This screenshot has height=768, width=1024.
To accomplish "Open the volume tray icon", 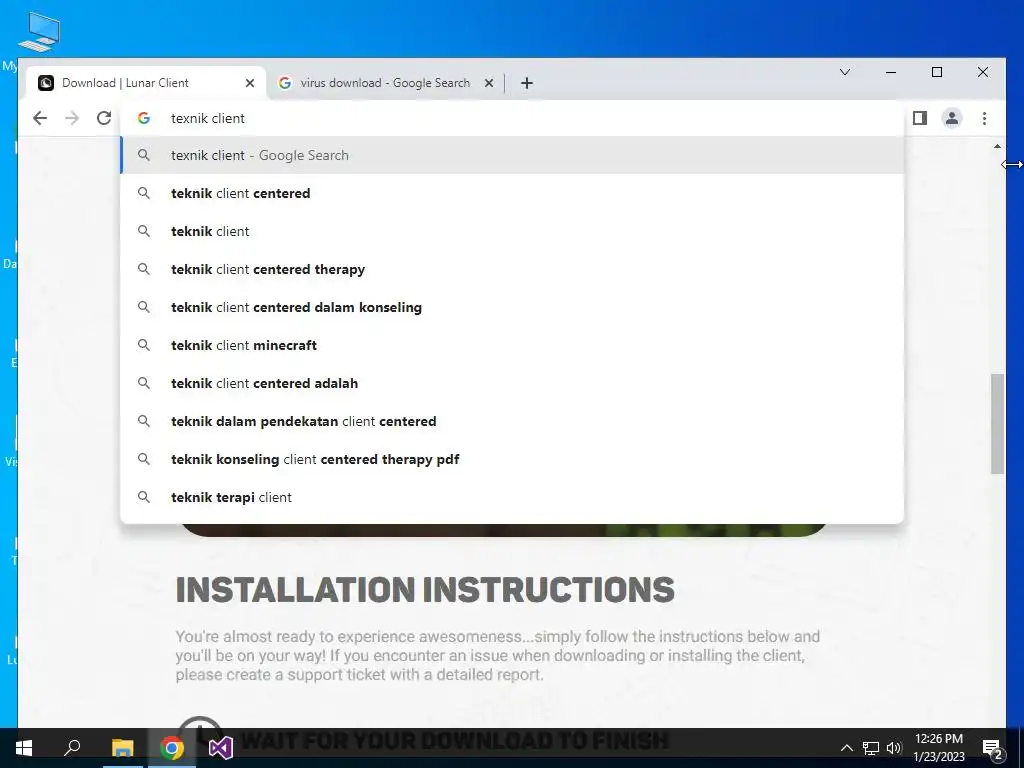I will pyautogui.click(x=894, y=748).
